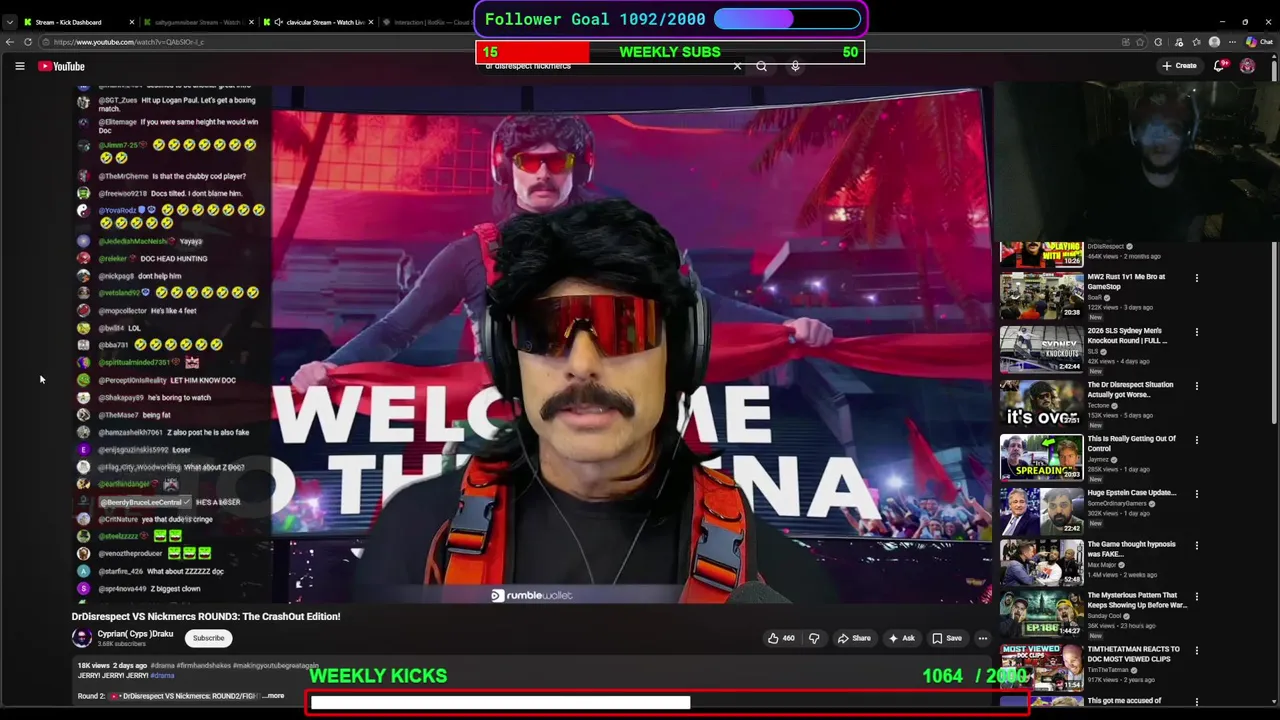
Task: Open options for Really Getting Out video
Action: click(x=1196, y=440)
